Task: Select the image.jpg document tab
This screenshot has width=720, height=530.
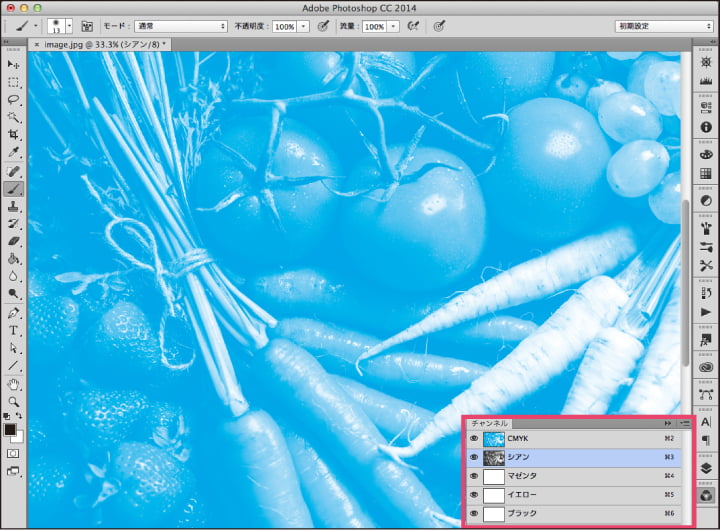Action: click(98, 45)
